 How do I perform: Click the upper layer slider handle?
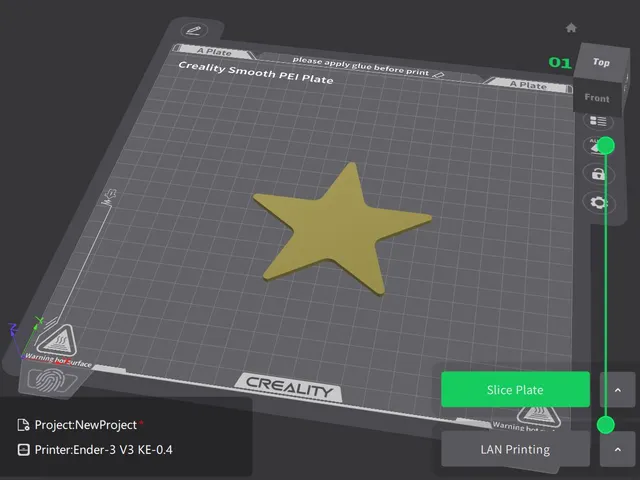click(606, 146)
